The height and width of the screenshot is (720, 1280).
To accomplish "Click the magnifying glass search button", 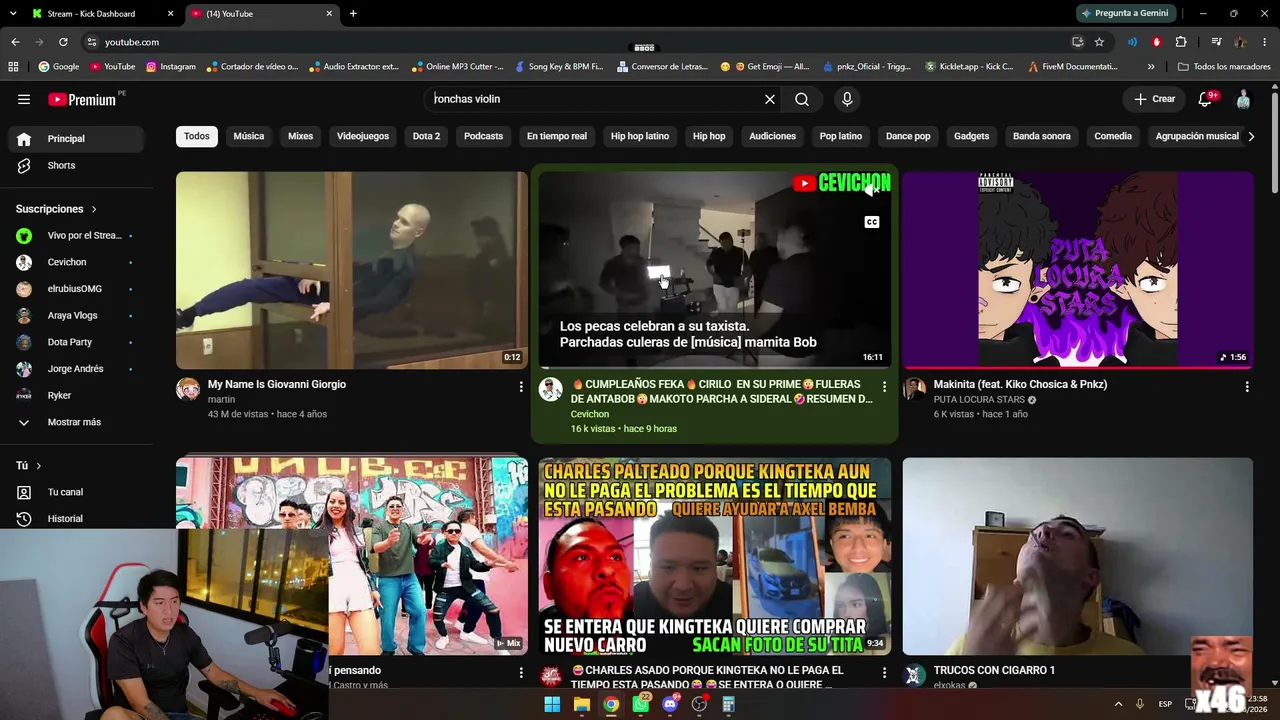I will click(802, 99).
